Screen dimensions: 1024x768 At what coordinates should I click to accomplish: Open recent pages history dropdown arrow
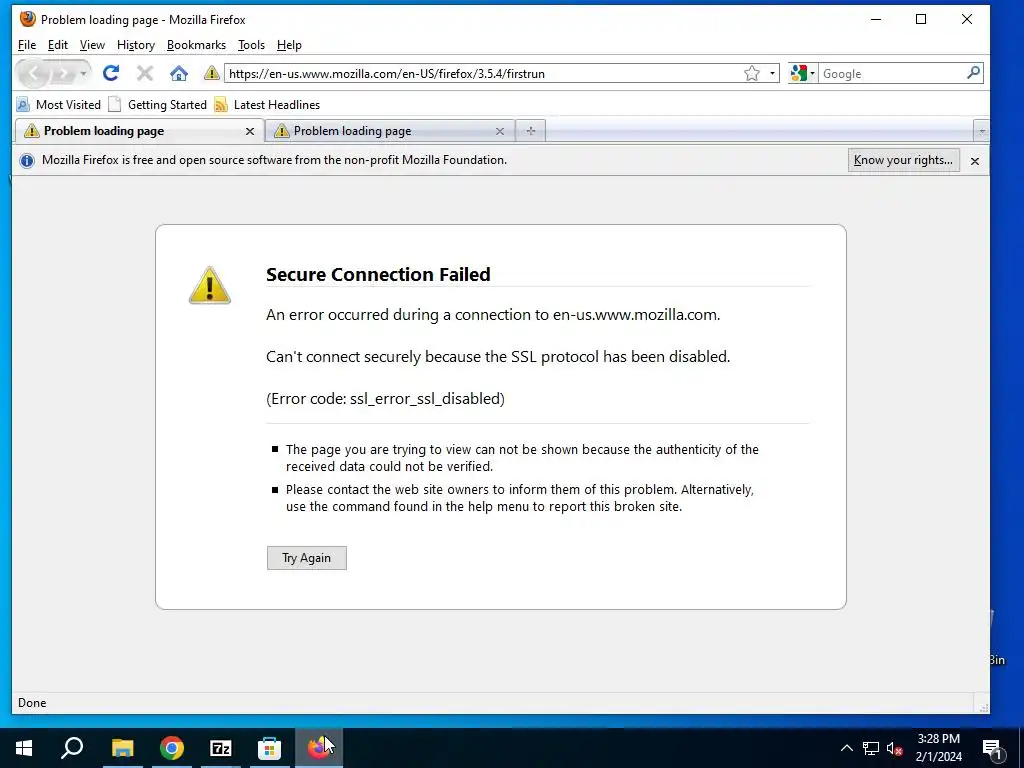(x=84, y=74)
